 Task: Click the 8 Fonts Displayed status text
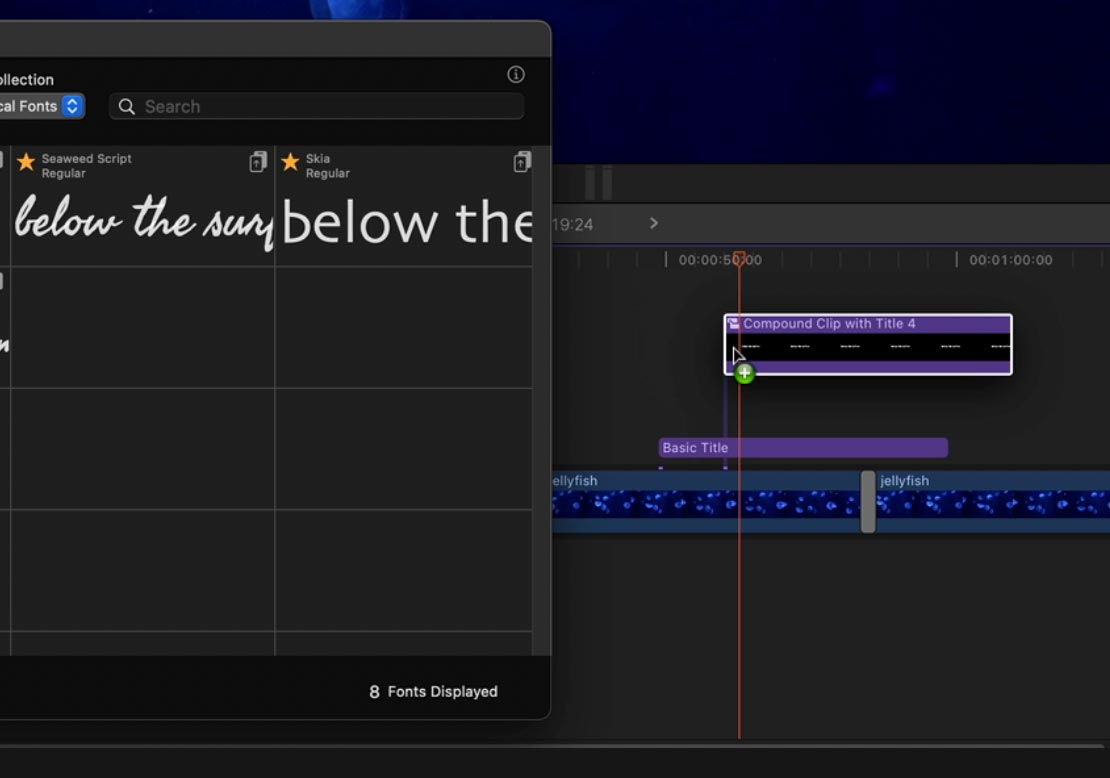coord(433,692)
